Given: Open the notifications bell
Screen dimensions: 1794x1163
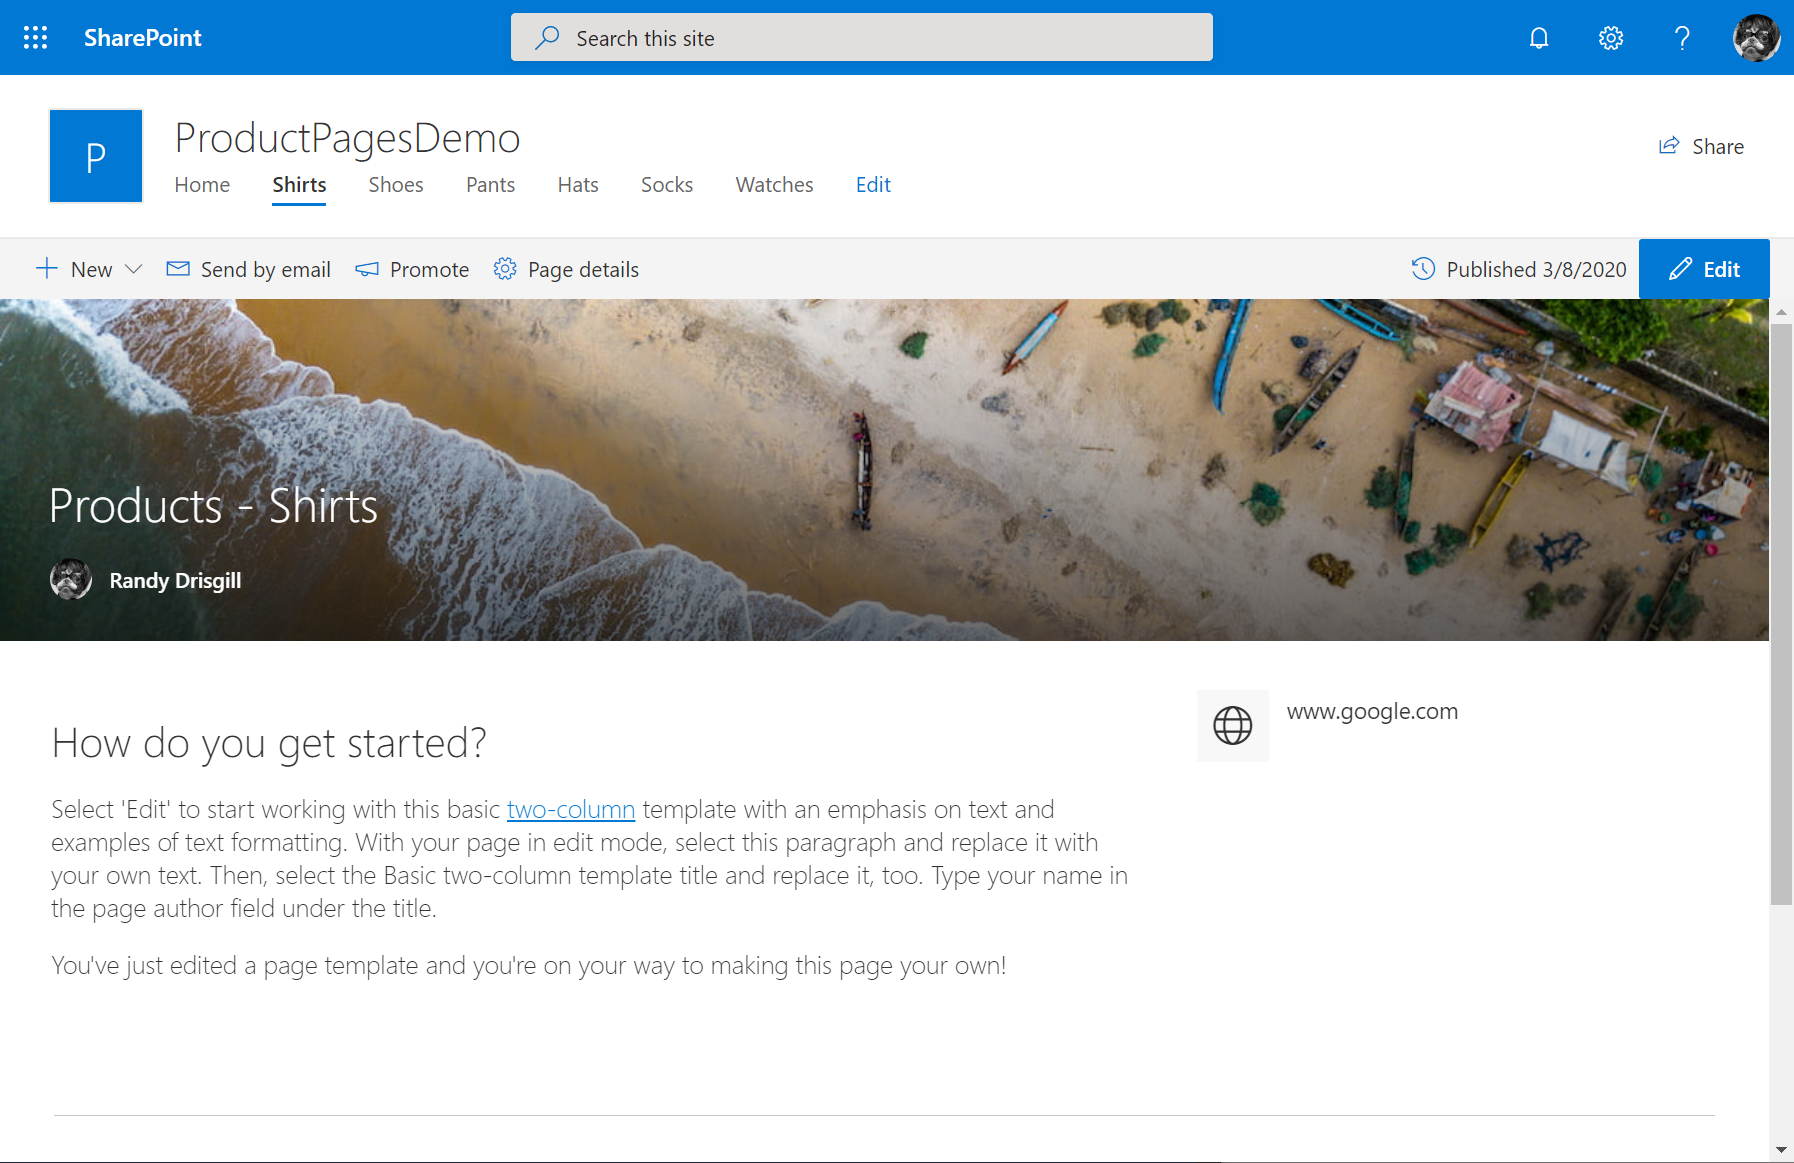Looking at the screenshot, I should (x=1538, y=37).
